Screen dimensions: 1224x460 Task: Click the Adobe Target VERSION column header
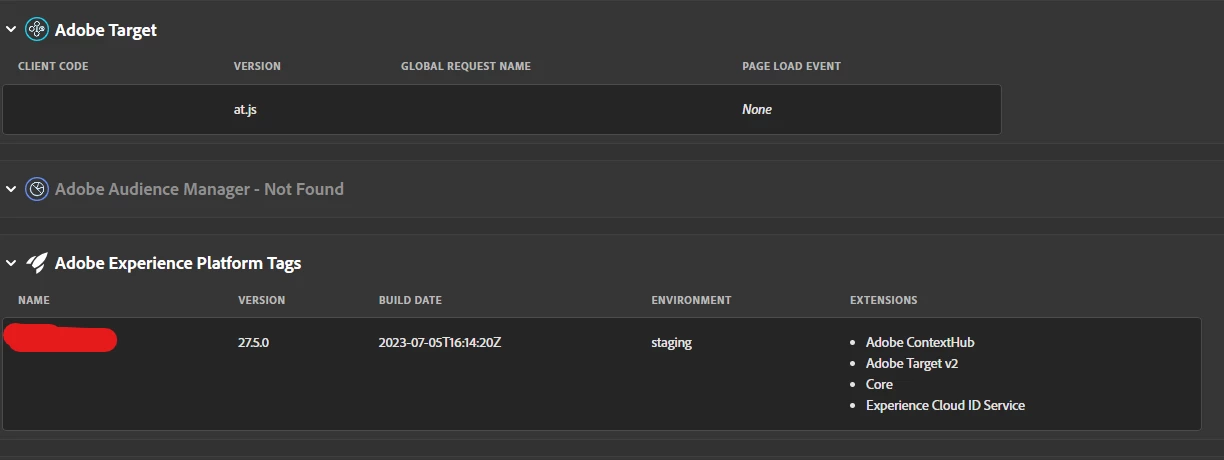pos(257,66)
